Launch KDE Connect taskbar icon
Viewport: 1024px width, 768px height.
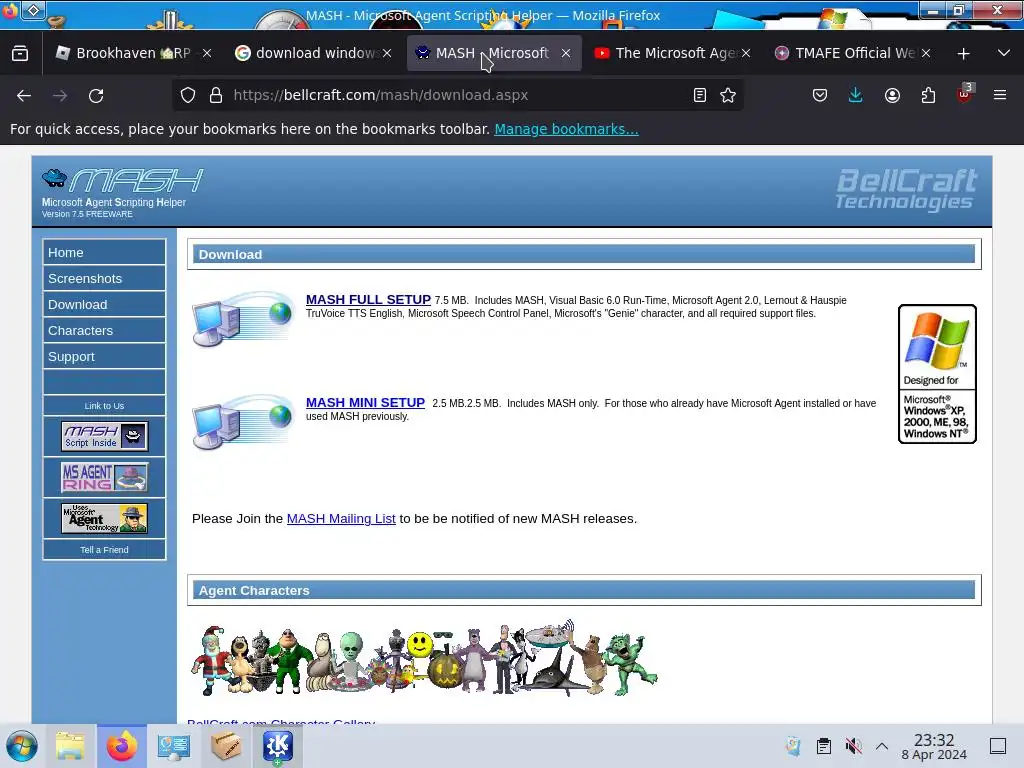[x=278, y=746]
